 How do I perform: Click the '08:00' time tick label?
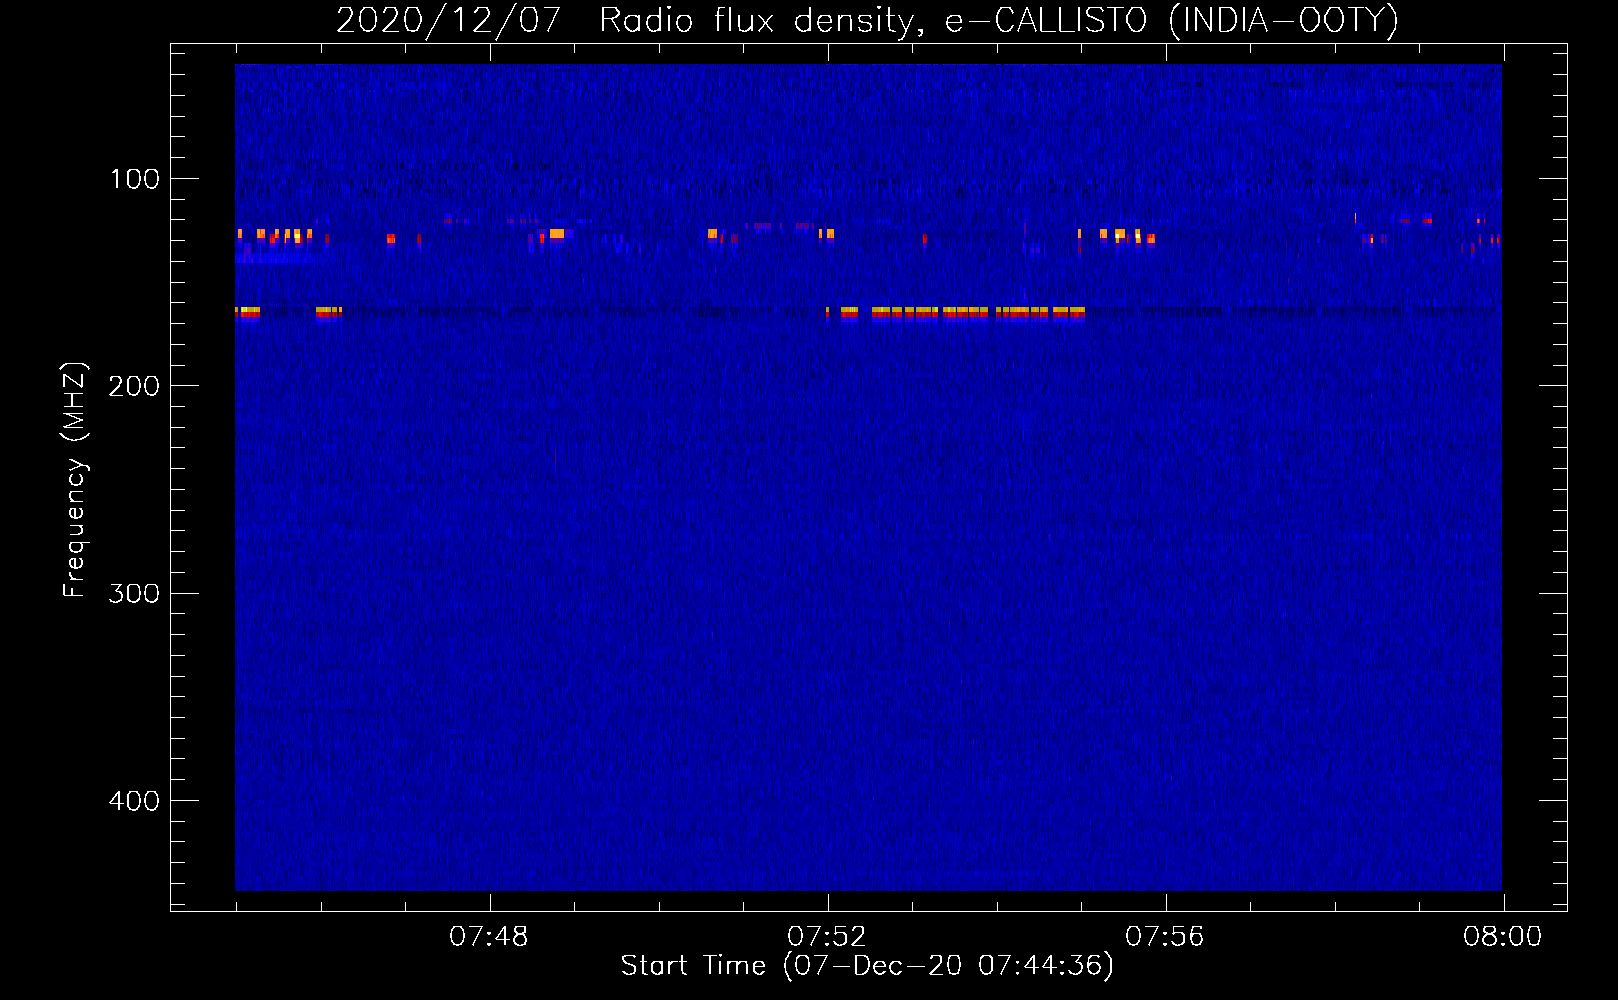click(1503, 937)
